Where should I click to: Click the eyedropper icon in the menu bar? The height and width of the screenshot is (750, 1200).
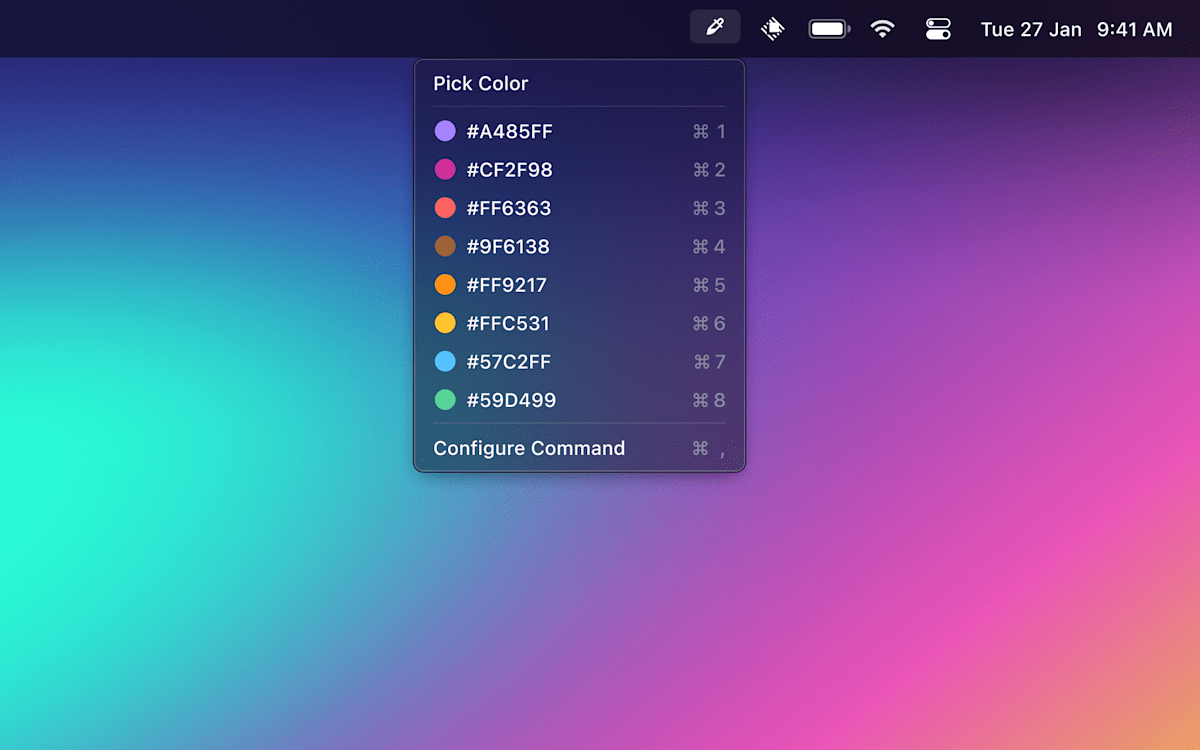(x=714, y=26)
